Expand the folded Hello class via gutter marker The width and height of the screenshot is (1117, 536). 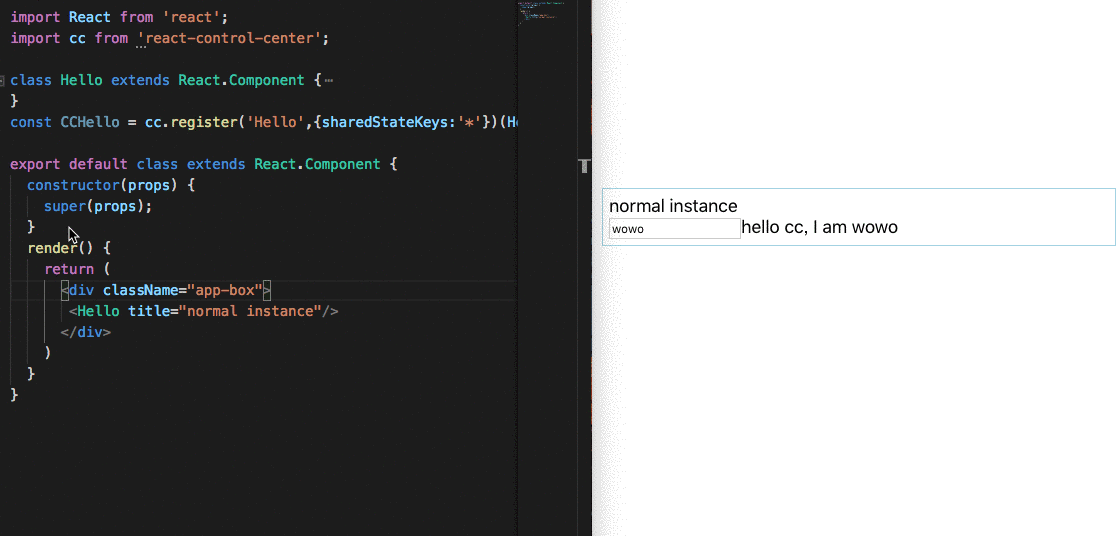(3, 81)
